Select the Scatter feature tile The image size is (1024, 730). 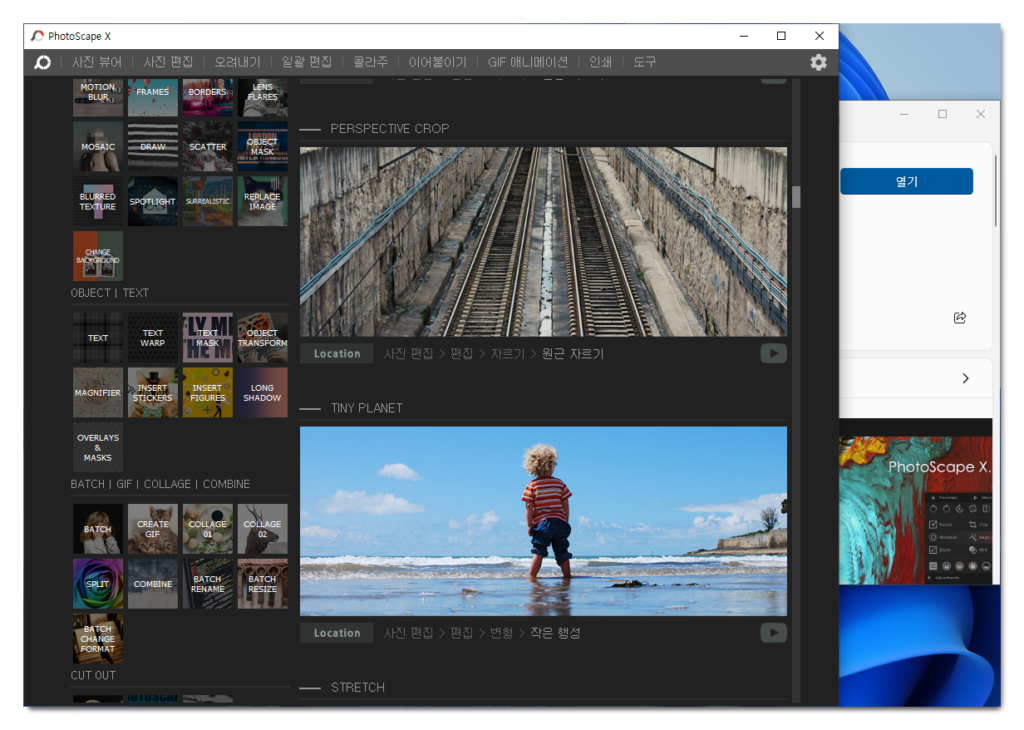pyautogui.click(x=208, y=146)
